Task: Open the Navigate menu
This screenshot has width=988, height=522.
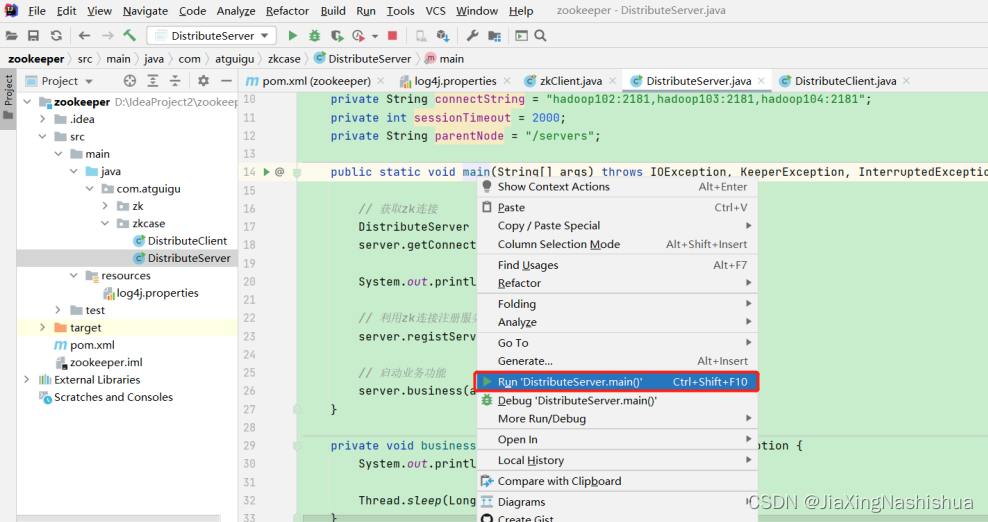Action: (x=145, y=11)
